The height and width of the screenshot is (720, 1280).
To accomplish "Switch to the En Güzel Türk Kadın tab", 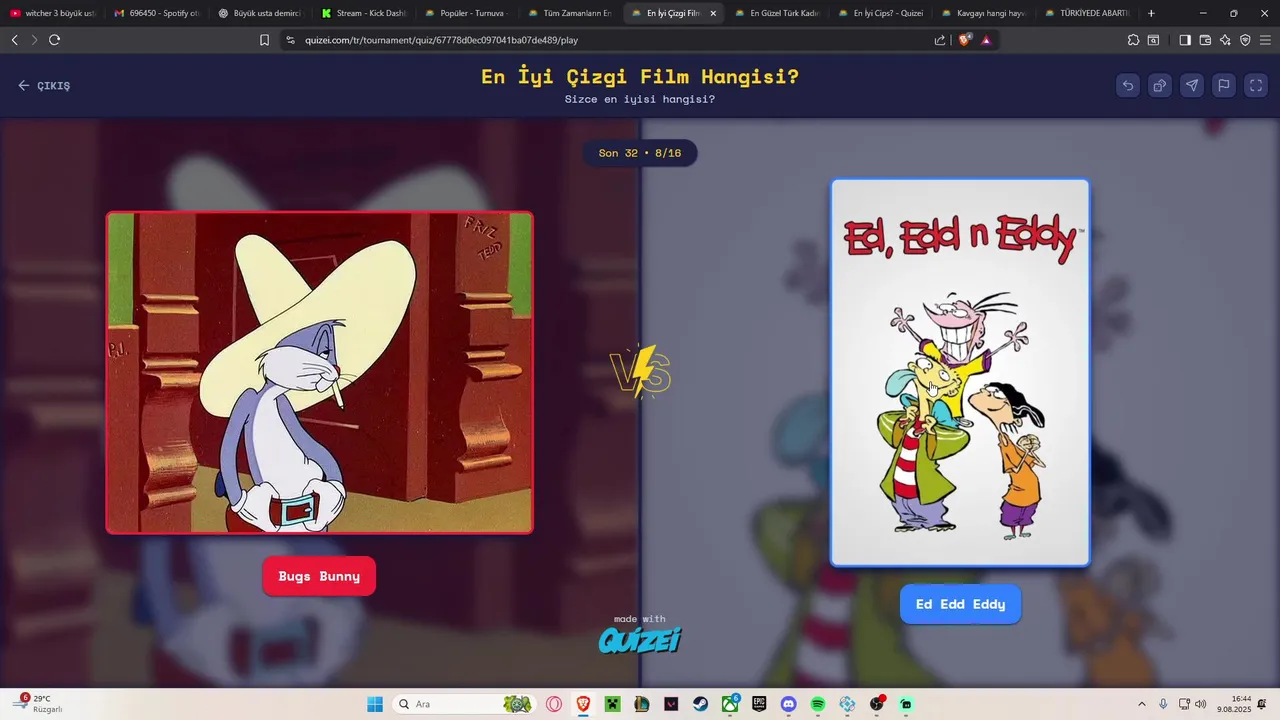I will coord(778,13).
